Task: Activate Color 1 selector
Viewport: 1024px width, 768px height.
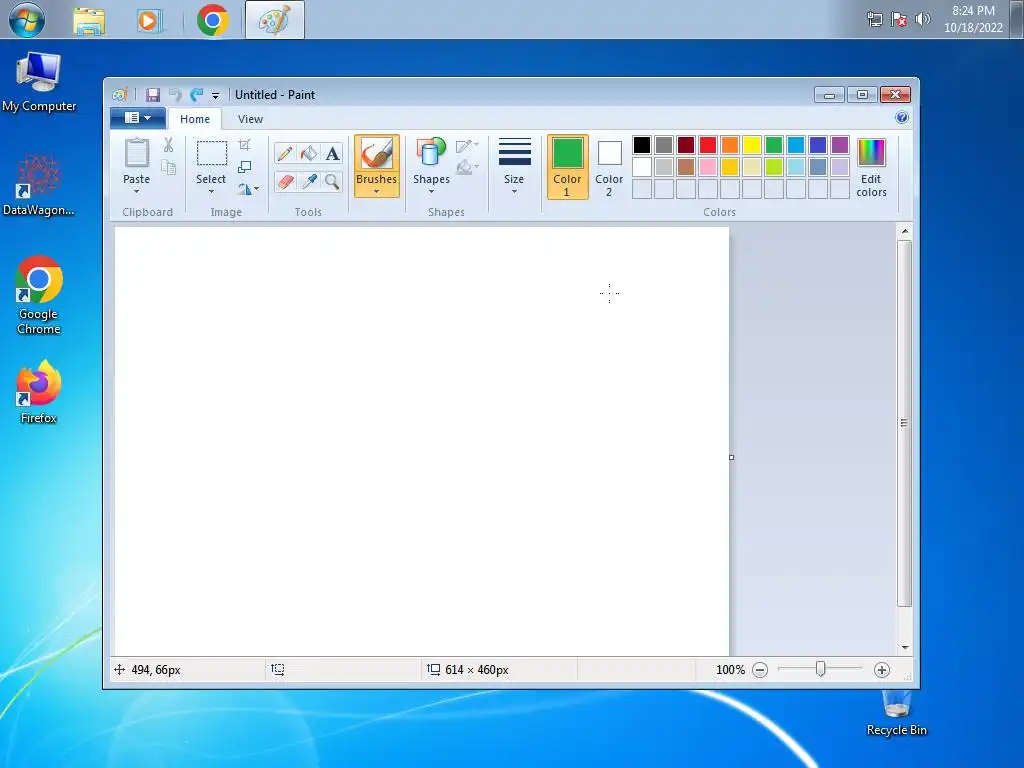Action: tap(567, 167)
